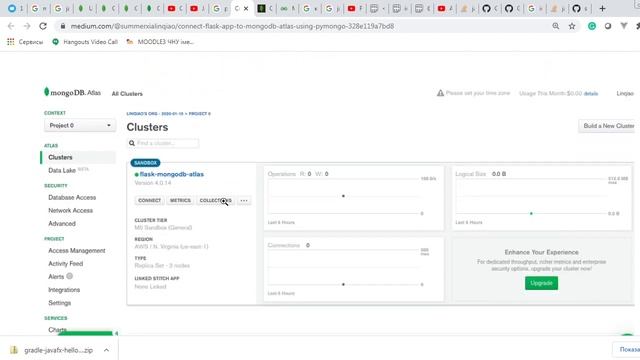Click the 'Enhance Your Experience' heading
Viewport: 640px width, 360px height.
tap(541, 252)
